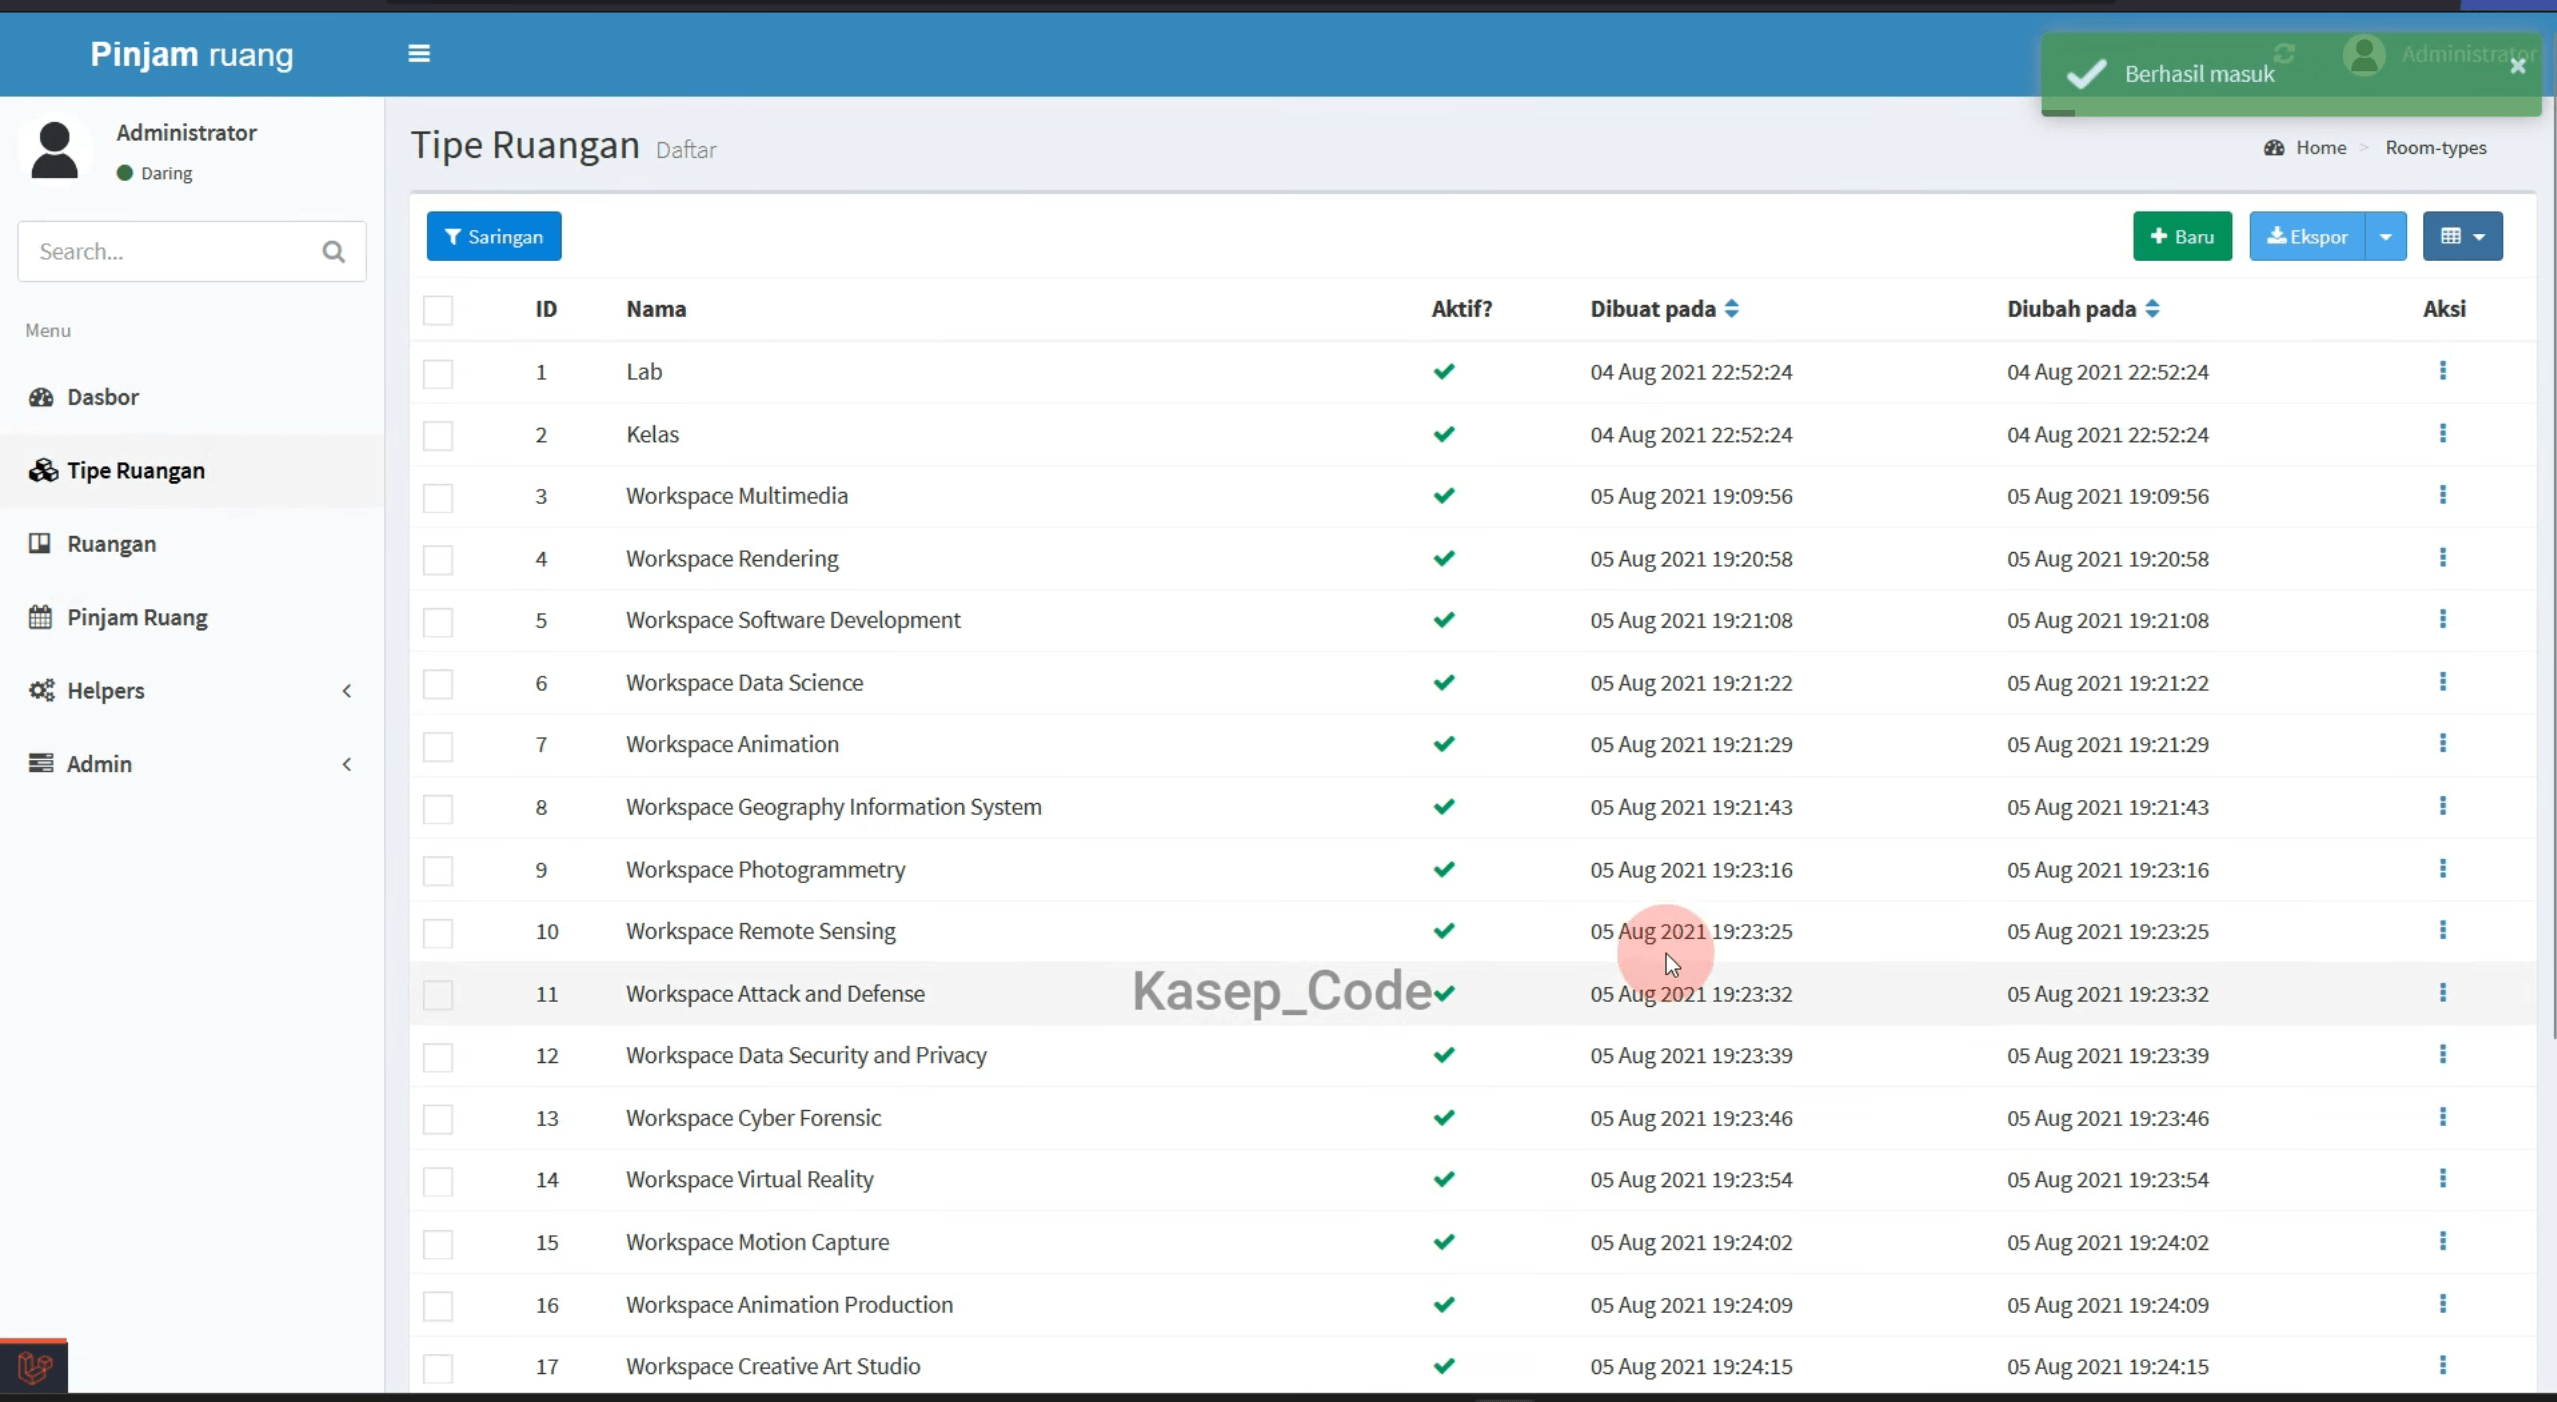Viewport: 2557px width, 1402px height.
Task: Open action dots for Workspace Rendering
Action: 2442,558
